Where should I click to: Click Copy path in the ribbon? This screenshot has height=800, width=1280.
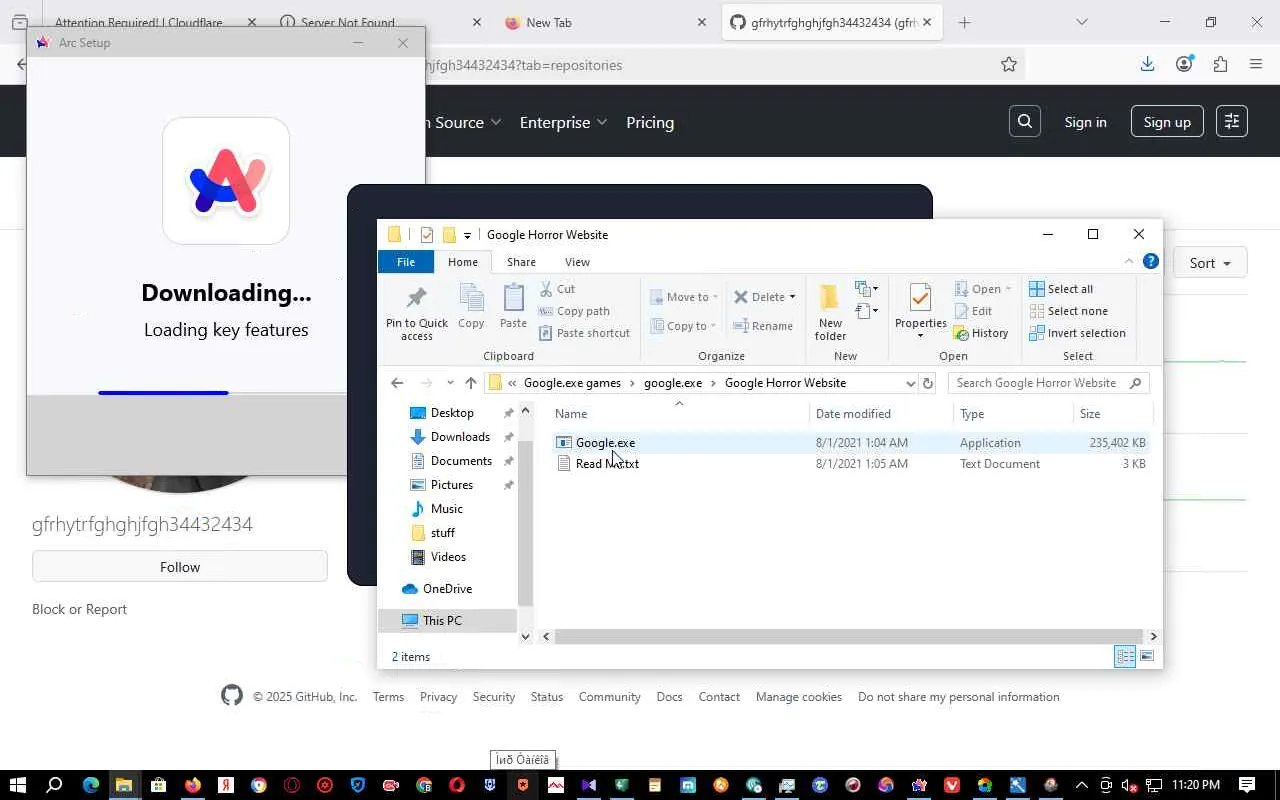tap(574, 311)
